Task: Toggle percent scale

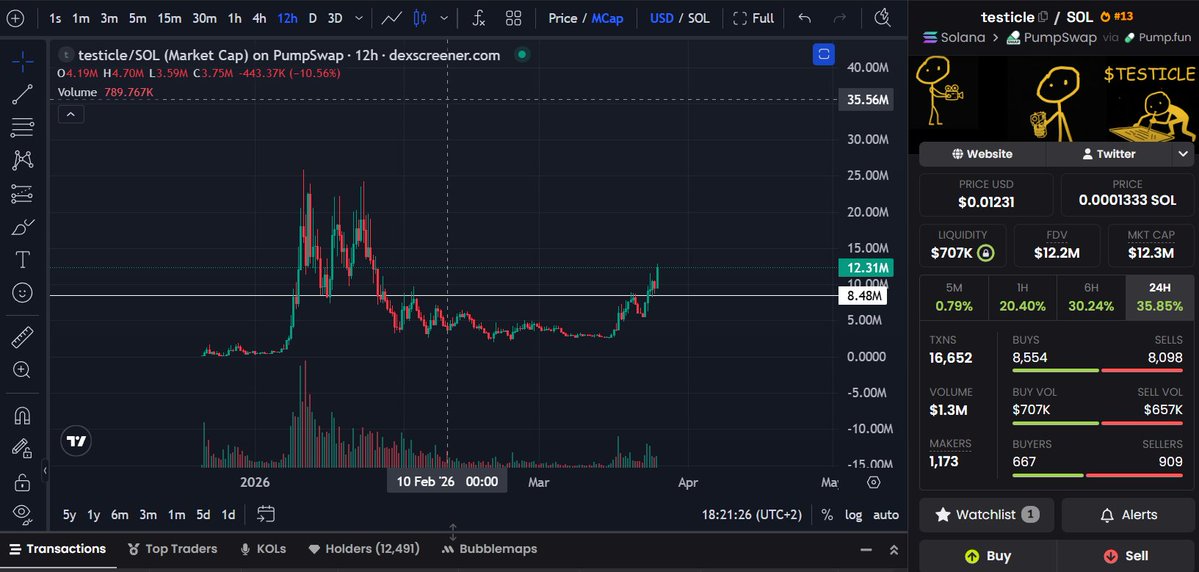Action: (827, 515)
